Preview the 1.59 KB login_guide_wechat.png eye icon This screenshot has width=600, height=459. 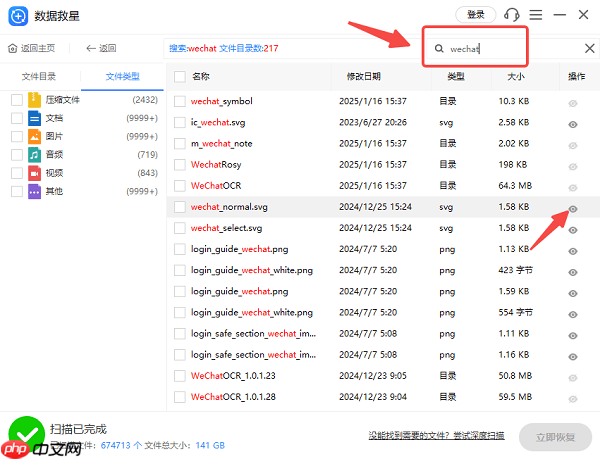click(x=573, y=294)
